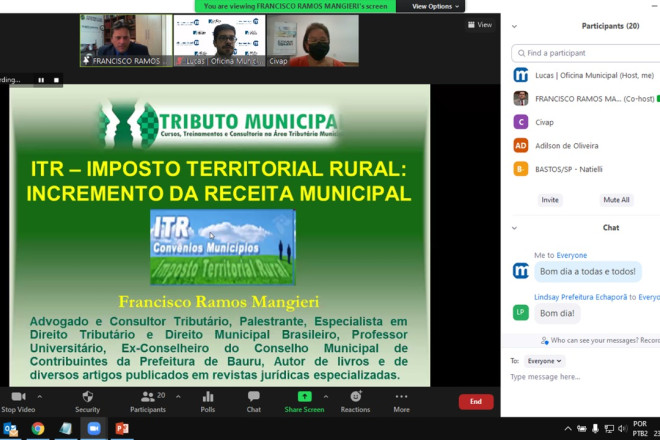Expand arrow beside Participants button
The height and width of the screenshot is (440, 660).
(x=178, y=397)
